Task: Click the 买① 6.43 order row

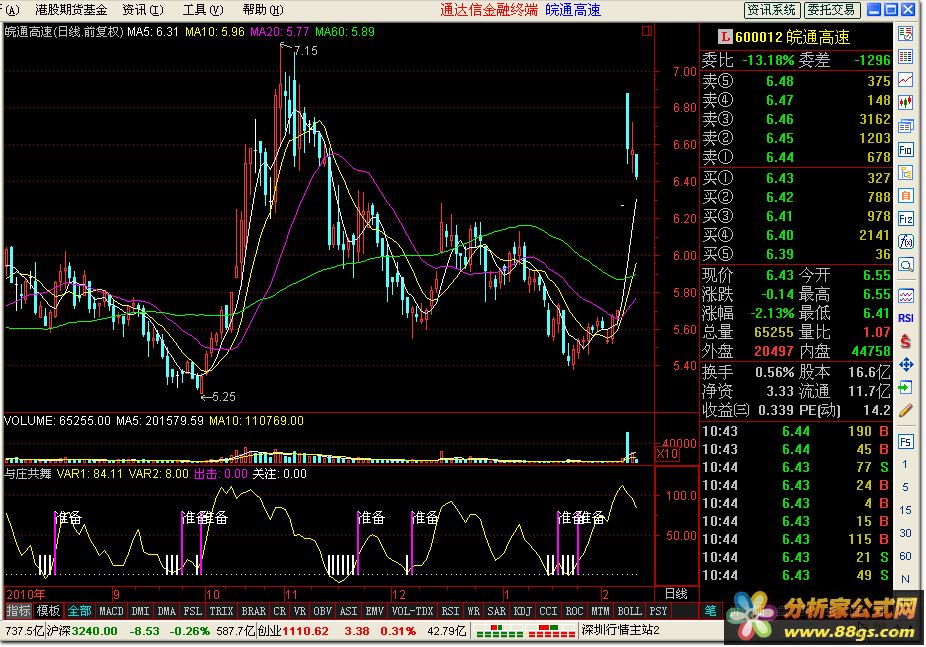Action: [x=796, y=178]
